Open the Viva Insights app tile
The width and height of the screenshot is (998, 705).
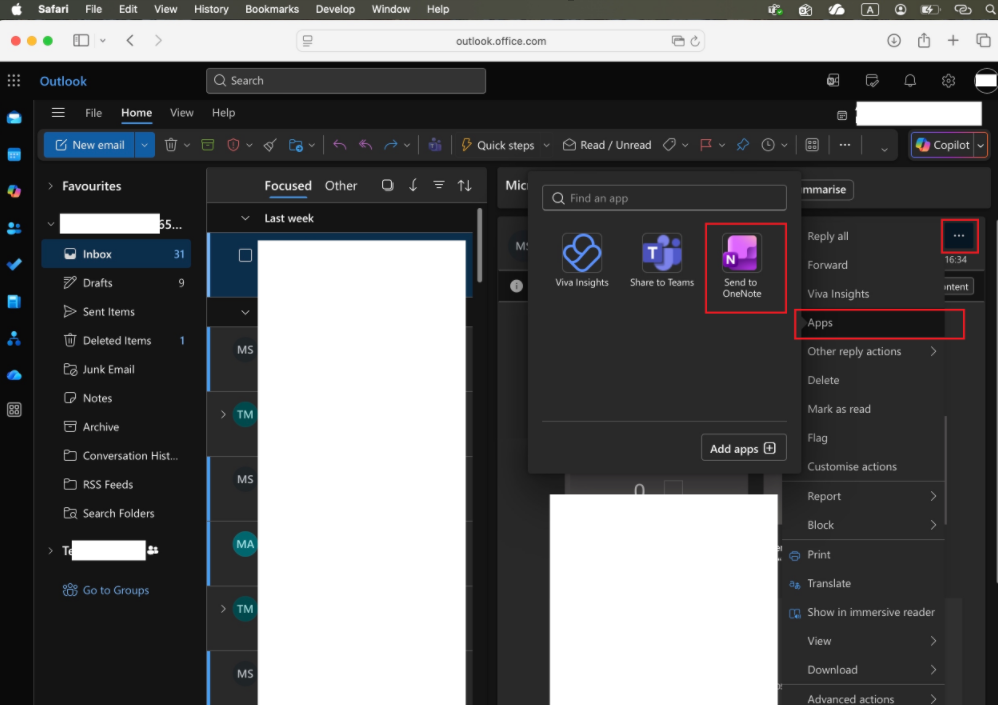[x=582, y=261]
